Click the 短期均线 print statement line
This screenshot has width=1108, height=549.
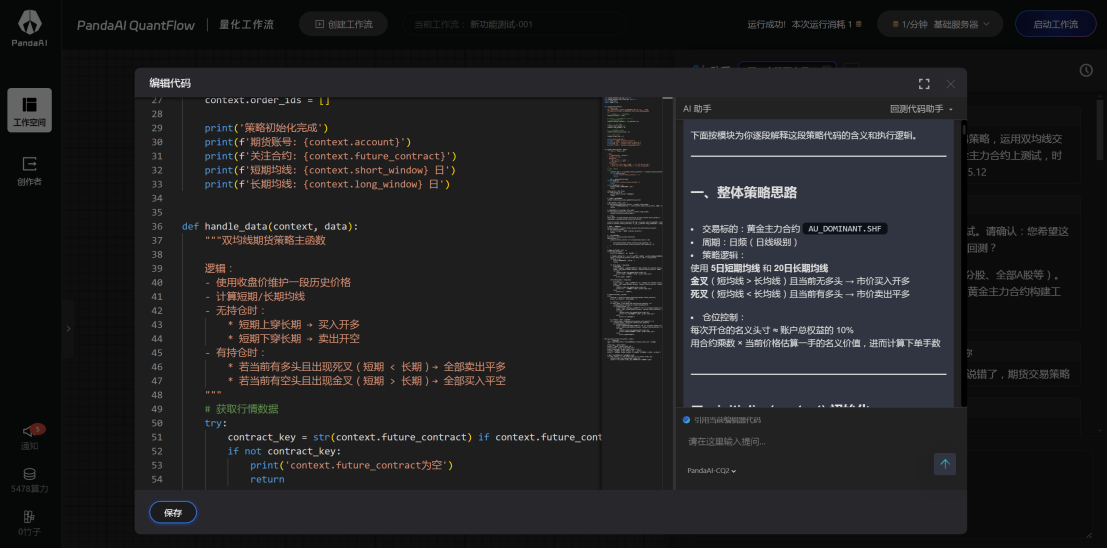pyautogui.click(x=330, y=170)
